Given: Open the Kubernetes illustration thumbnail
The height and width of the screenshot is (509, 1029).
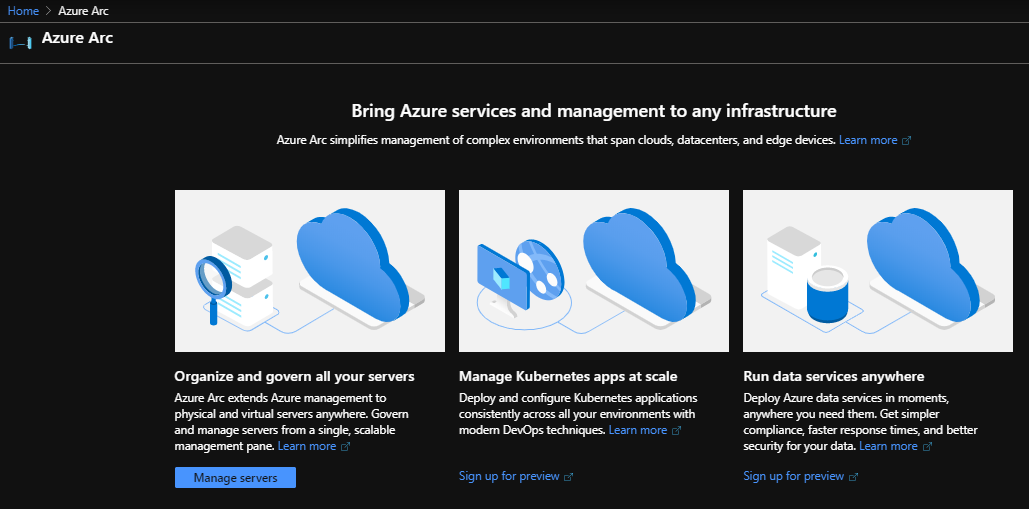Looking at the screenshot, I should click(x=594, y=271).
